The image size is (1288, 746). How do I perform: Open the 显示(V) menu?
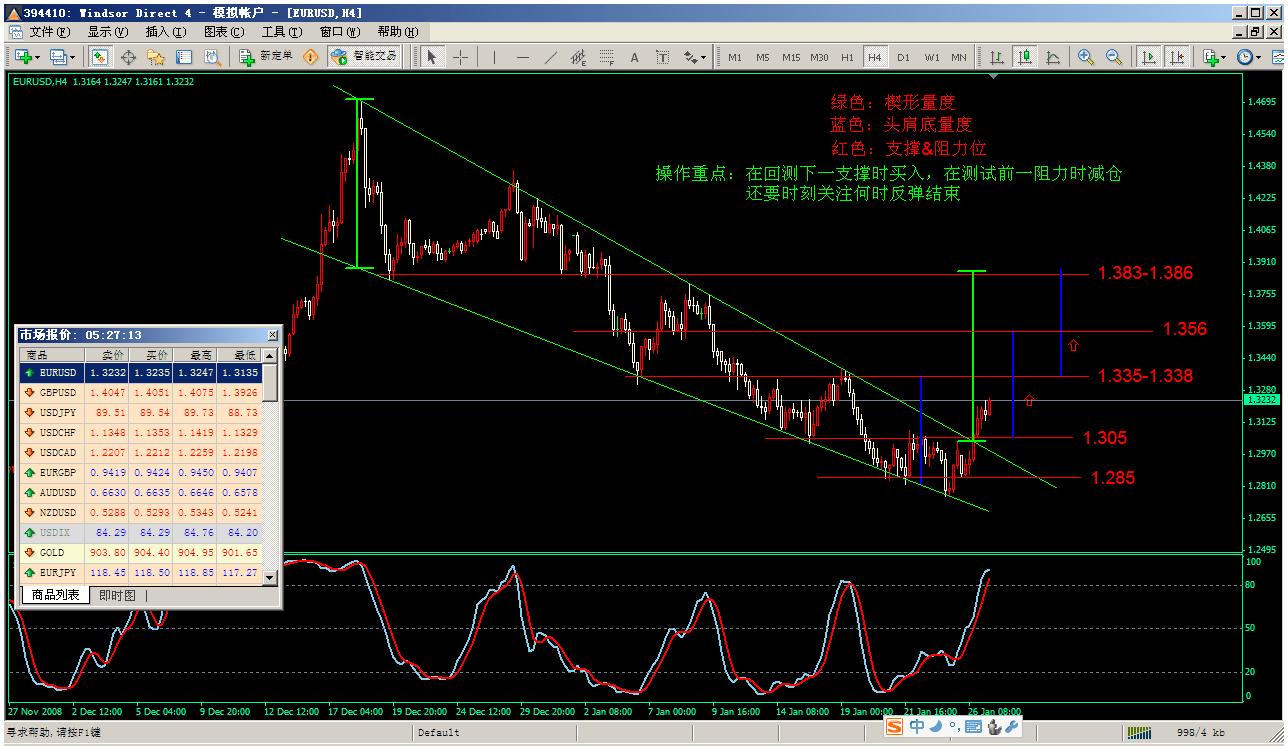pos(107,32)
